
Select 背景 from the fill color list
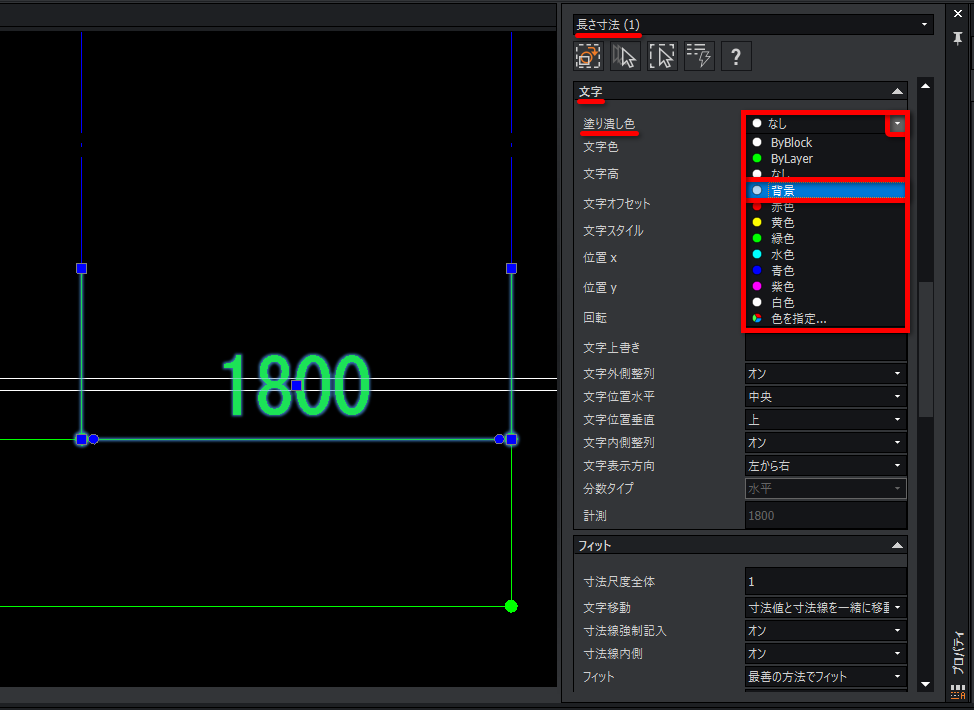coord(825,191)
